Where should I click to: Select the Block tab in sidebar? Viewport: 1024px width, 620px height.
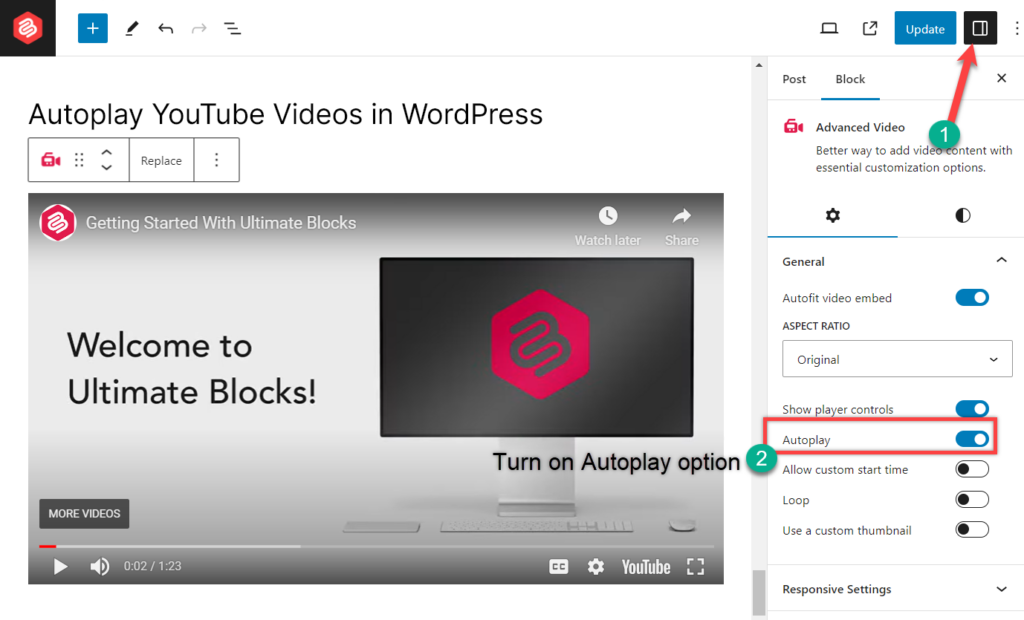point(850,79)
